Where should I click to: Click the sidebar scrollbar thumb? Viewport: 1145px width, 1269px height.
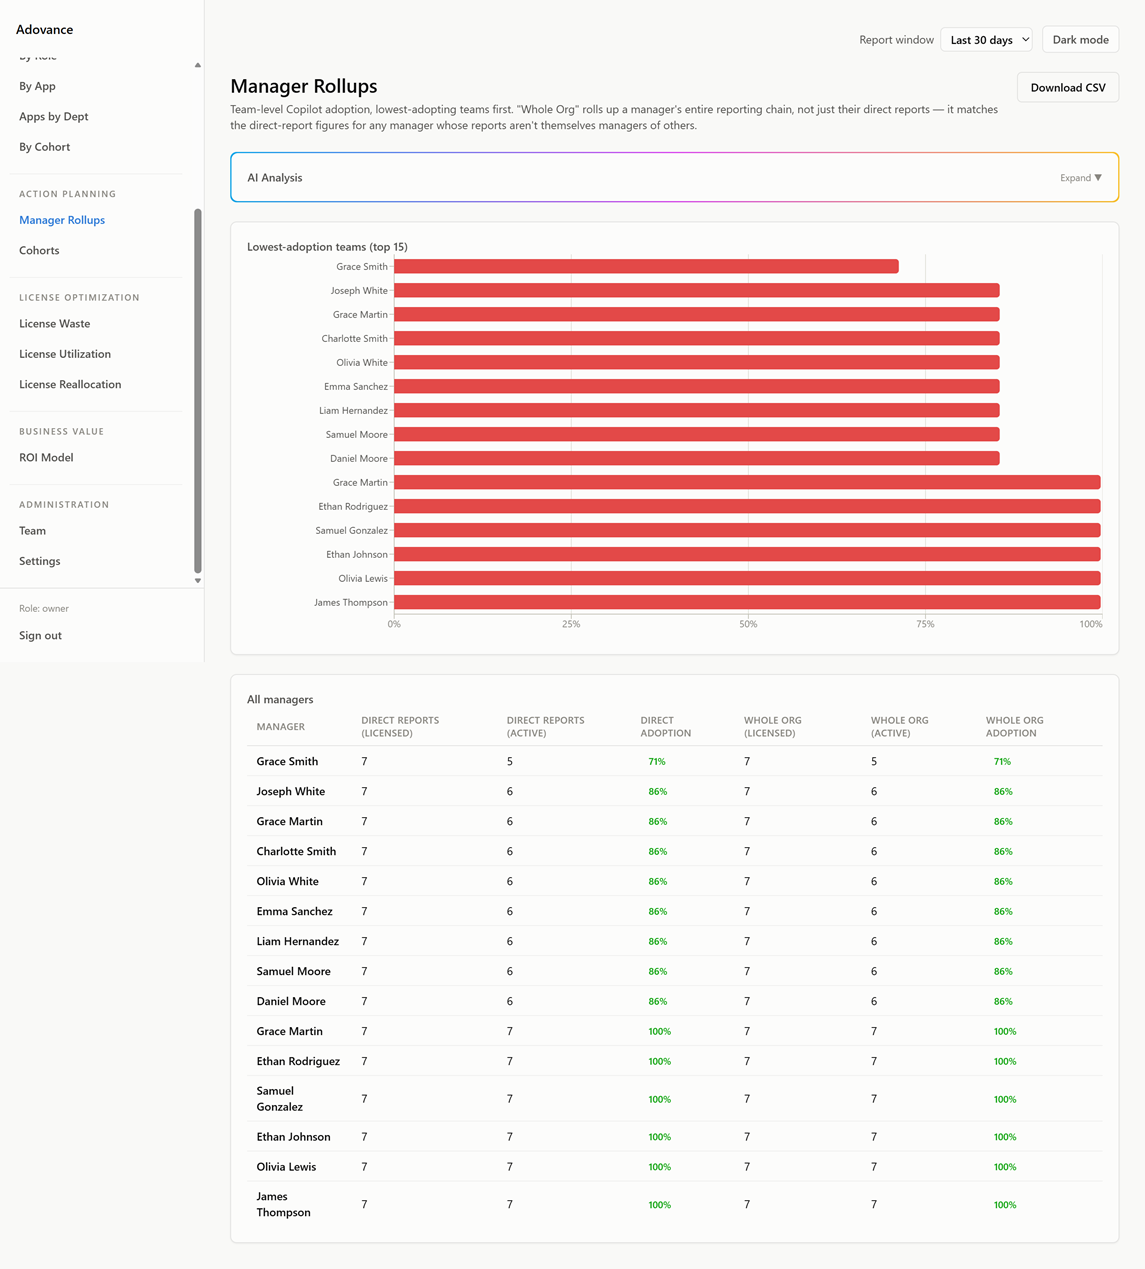coord(197,390)
